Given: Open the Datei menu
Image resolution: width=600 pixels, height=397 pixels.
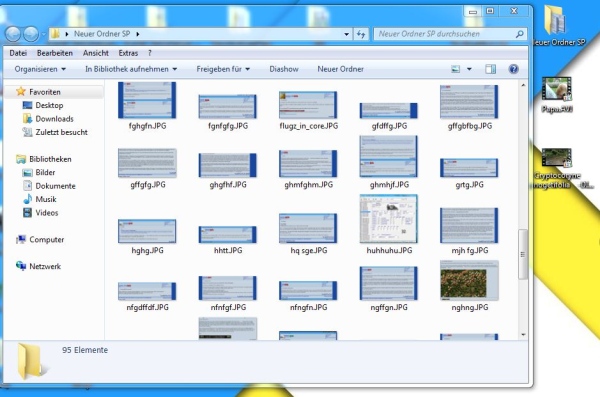Looking at the screenshot, I should pos(18,53).
